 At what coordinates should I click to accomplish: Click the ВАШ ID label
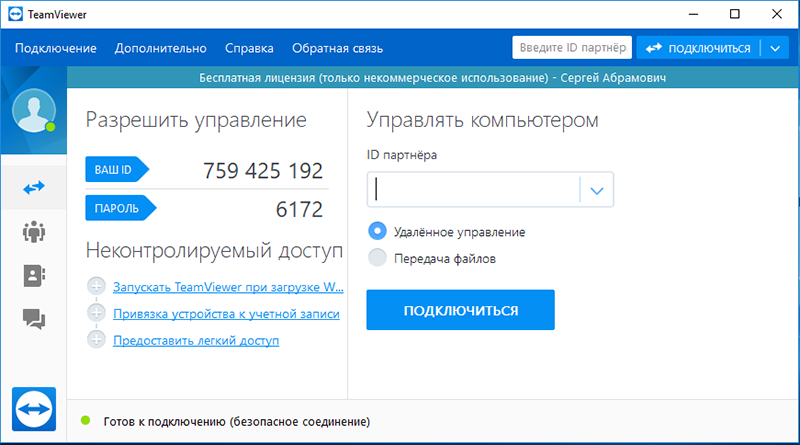(x=117, y=169)
